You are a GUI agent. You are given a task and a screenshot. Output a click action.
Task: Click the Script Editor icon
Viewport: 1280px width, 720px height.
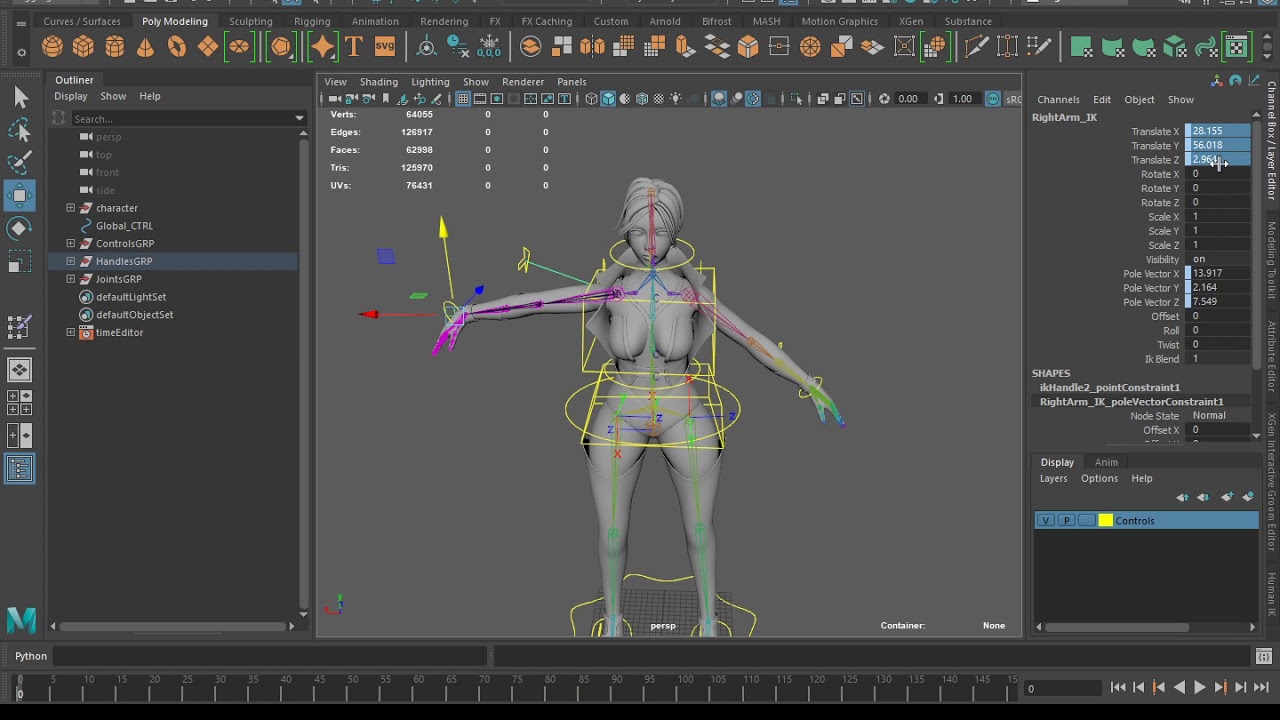(x=1264, y=656)
